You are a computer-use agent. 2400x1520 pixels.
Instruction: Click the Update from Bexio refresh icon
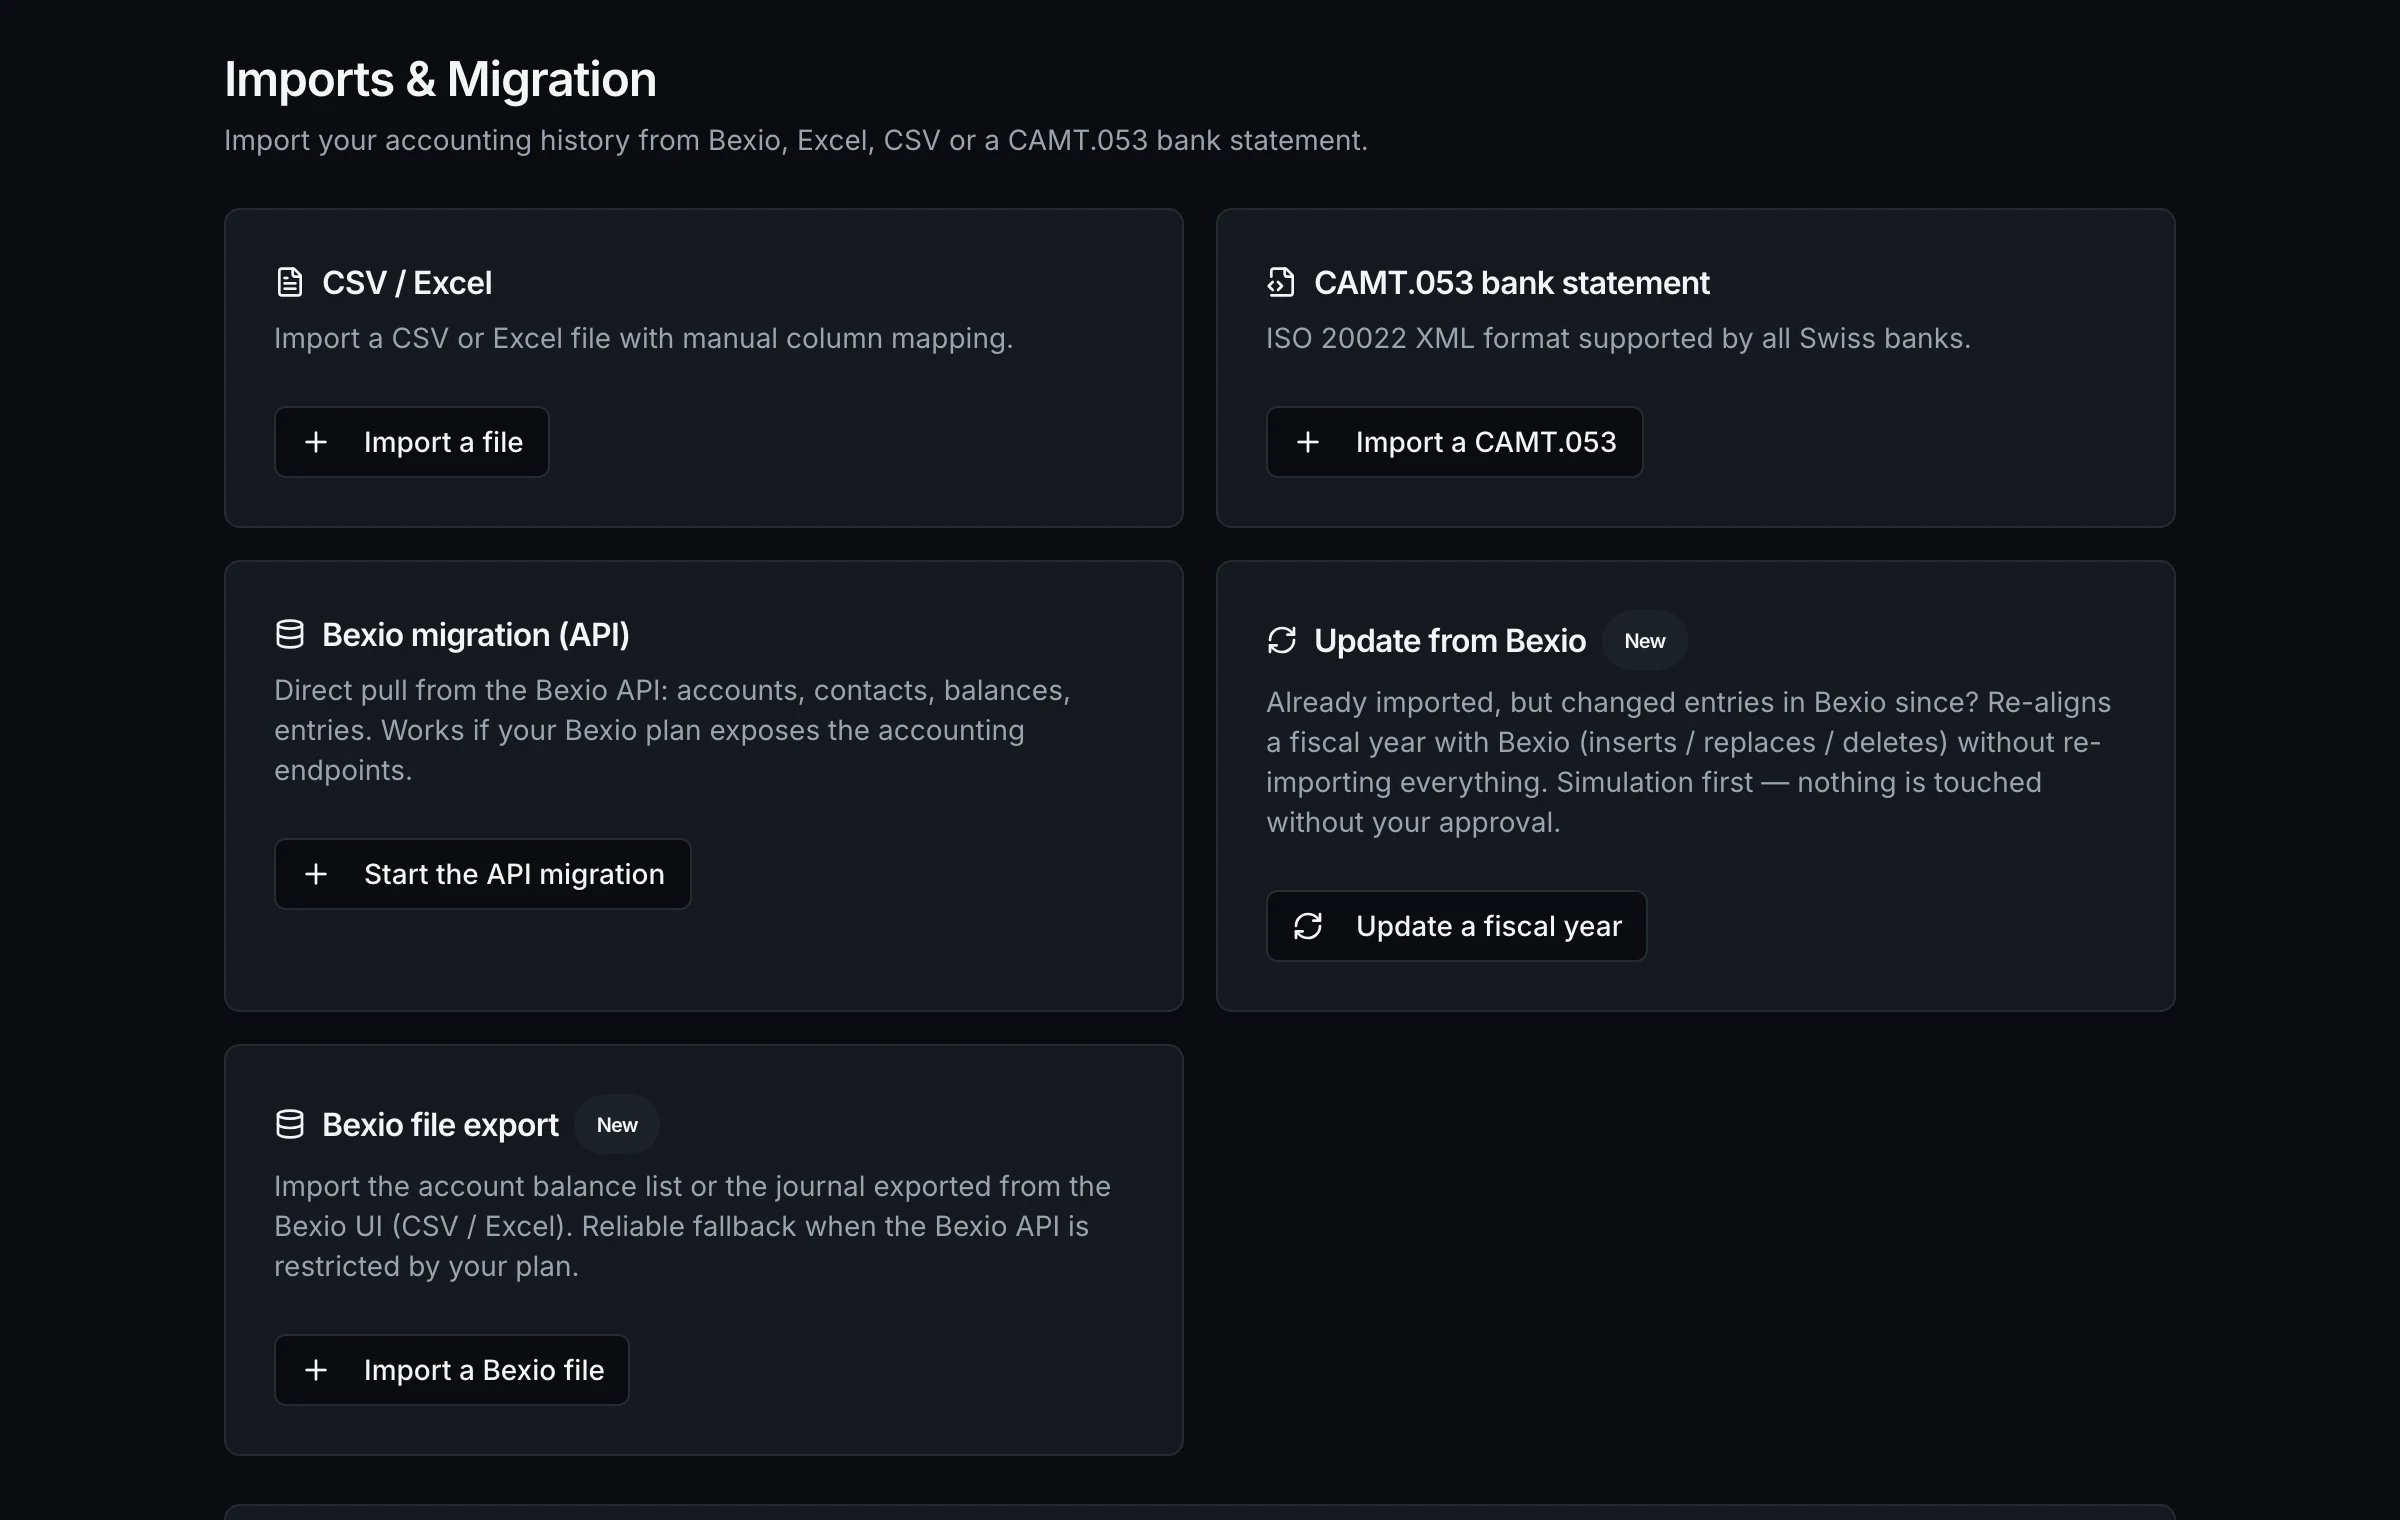pos(1281,641)
